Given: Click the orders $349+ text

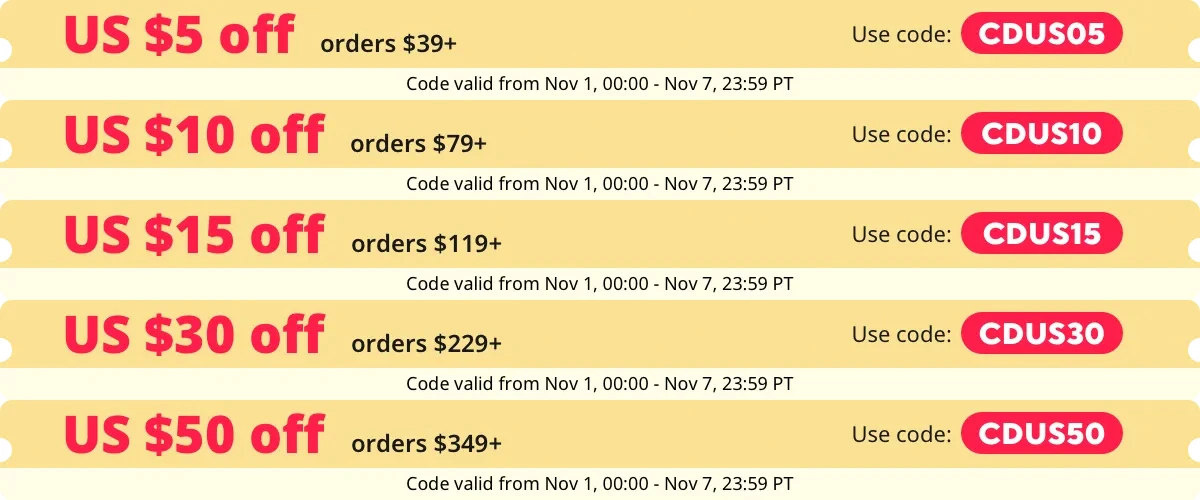Looking at the screenshot, I should 427,443.
